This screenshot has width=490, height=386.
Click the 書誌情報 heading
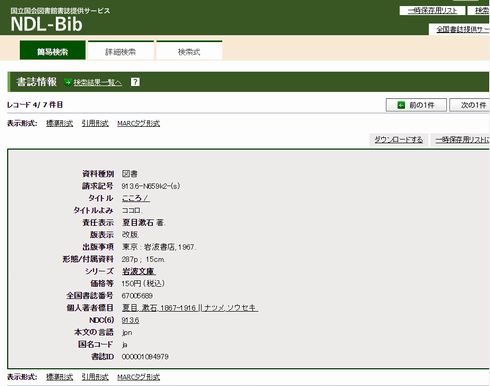point(37,82)
